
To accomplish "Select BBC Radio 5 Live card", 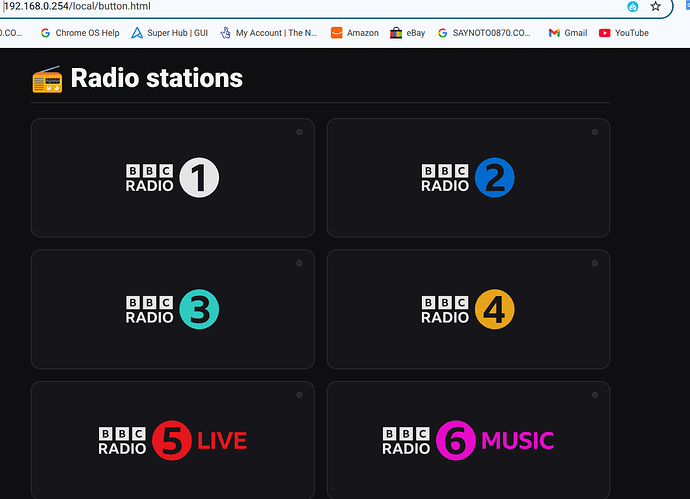I will [172, 440].
